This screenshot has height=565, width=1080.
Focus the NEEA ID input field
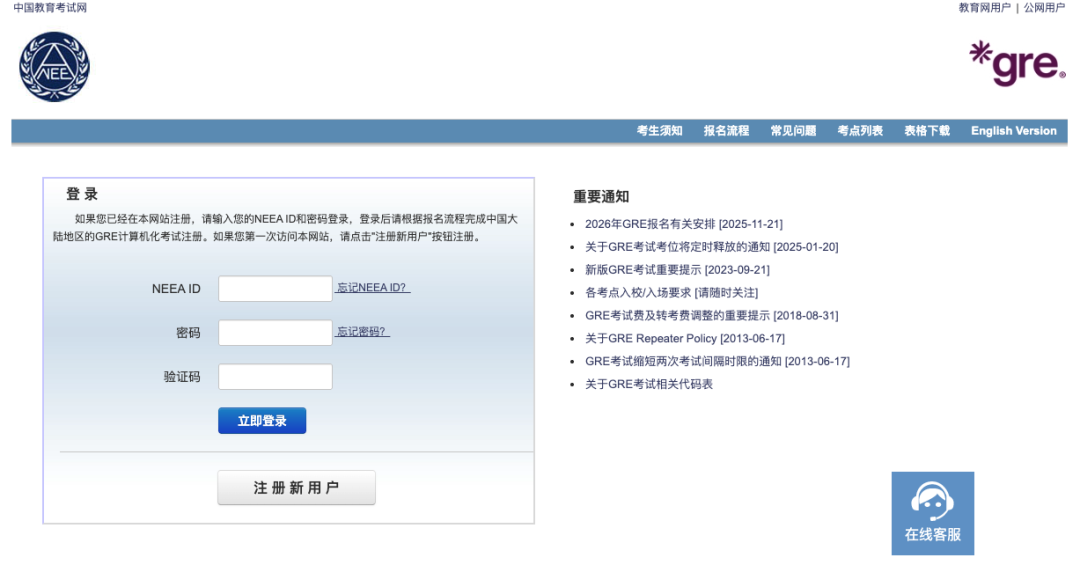(276, 289)
